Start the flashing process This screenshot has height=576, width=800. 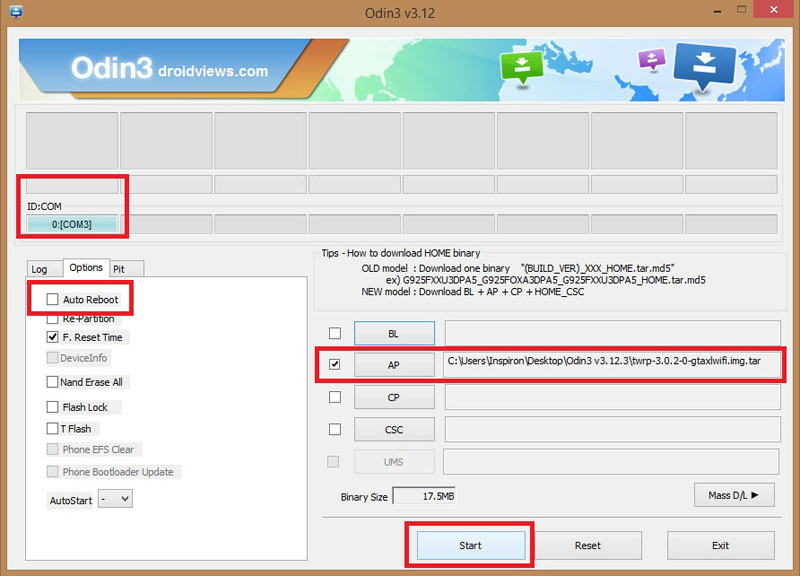pos(470,545)
